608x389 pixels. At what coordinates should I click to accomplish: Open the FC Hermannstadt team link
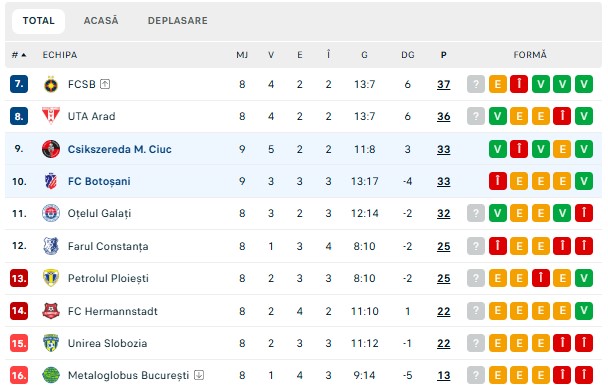point(112,311)
